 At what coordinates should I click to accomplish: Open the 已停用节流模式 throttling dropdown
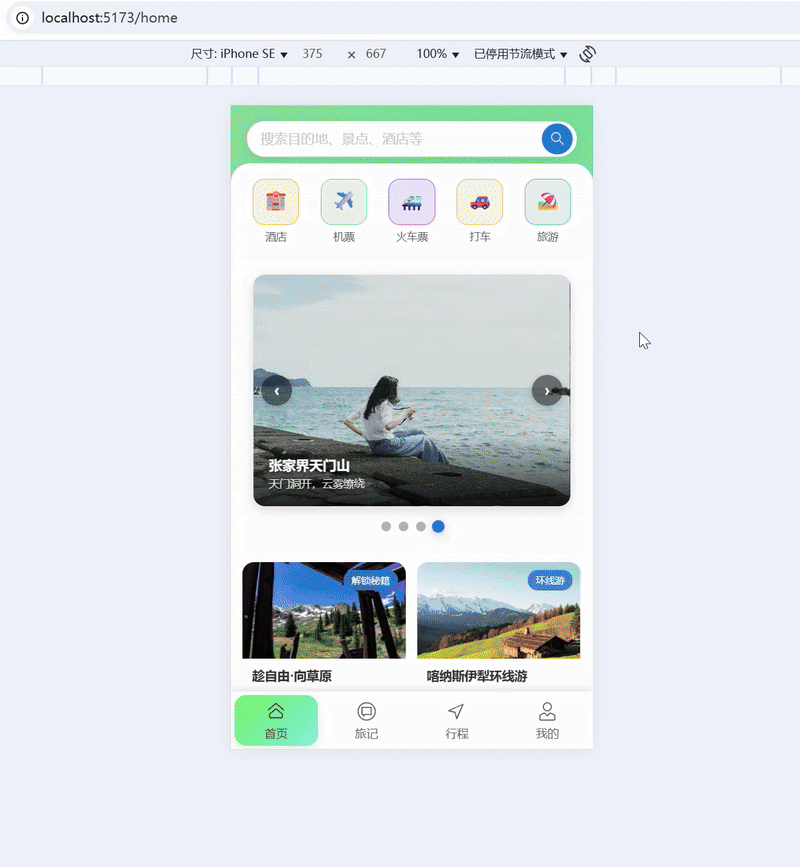515,54
